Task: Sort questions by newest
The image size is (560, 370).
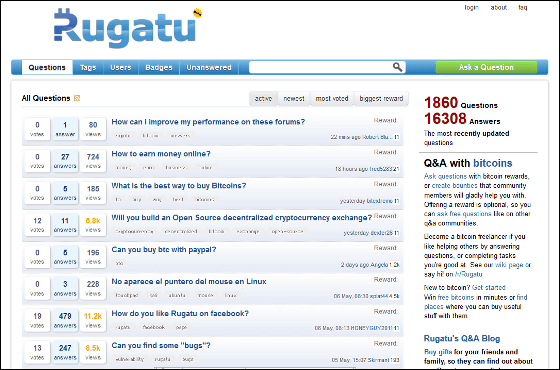Action: click(x=294, y=99)
